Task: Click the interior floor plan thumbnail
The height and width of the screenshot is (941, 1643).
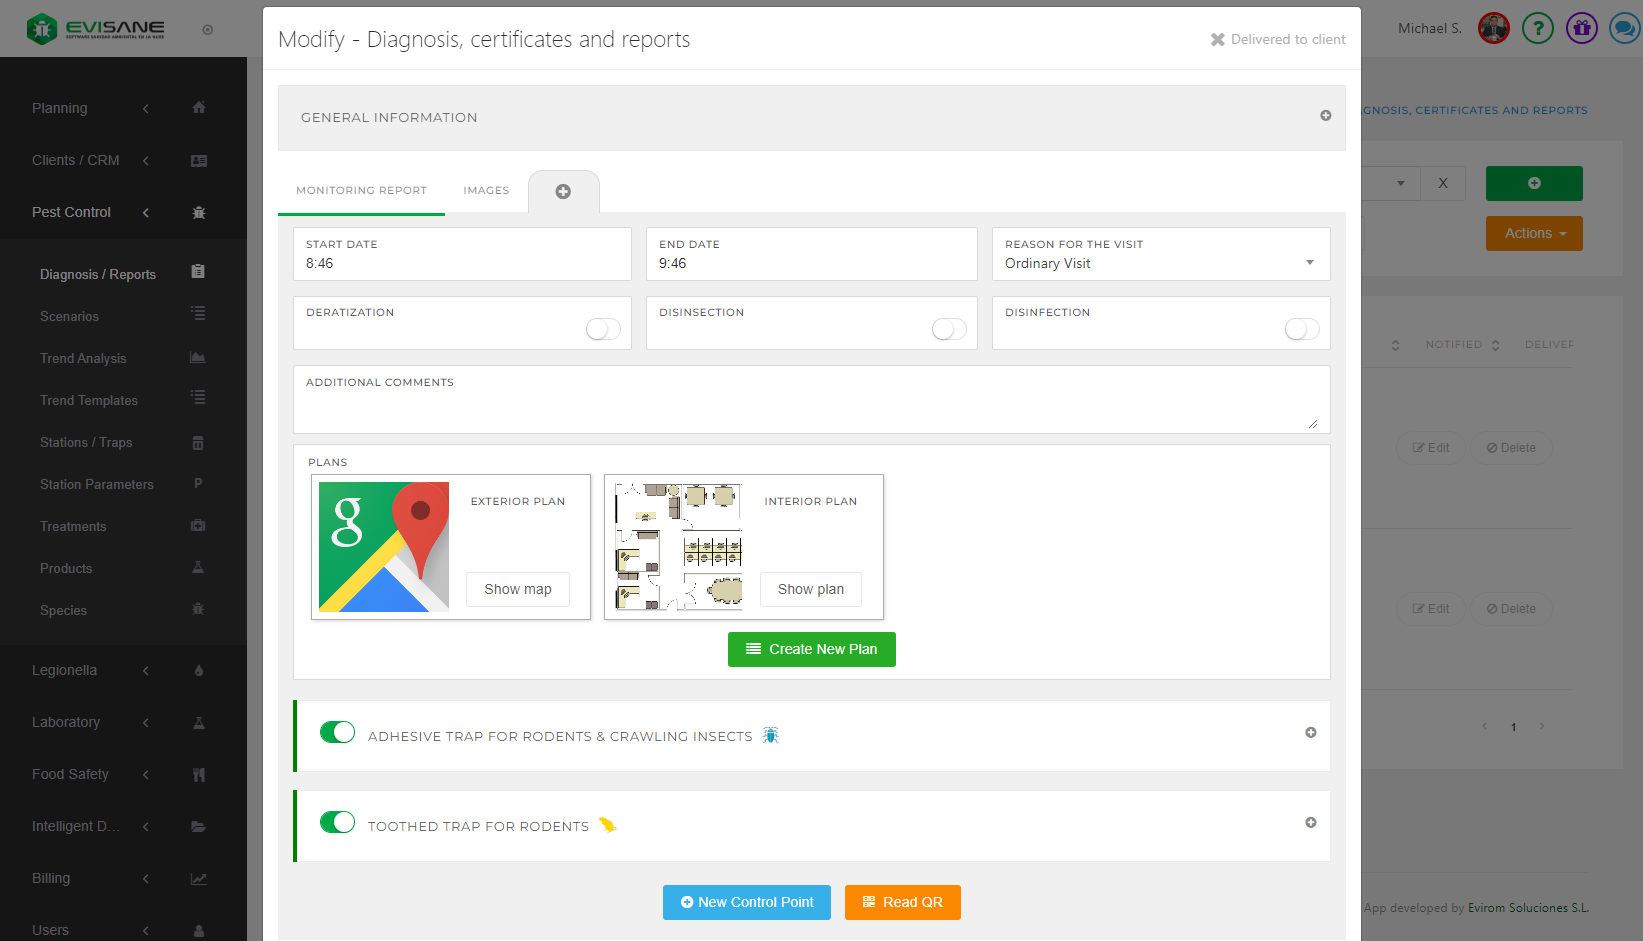Action: (x=679, y=547)
